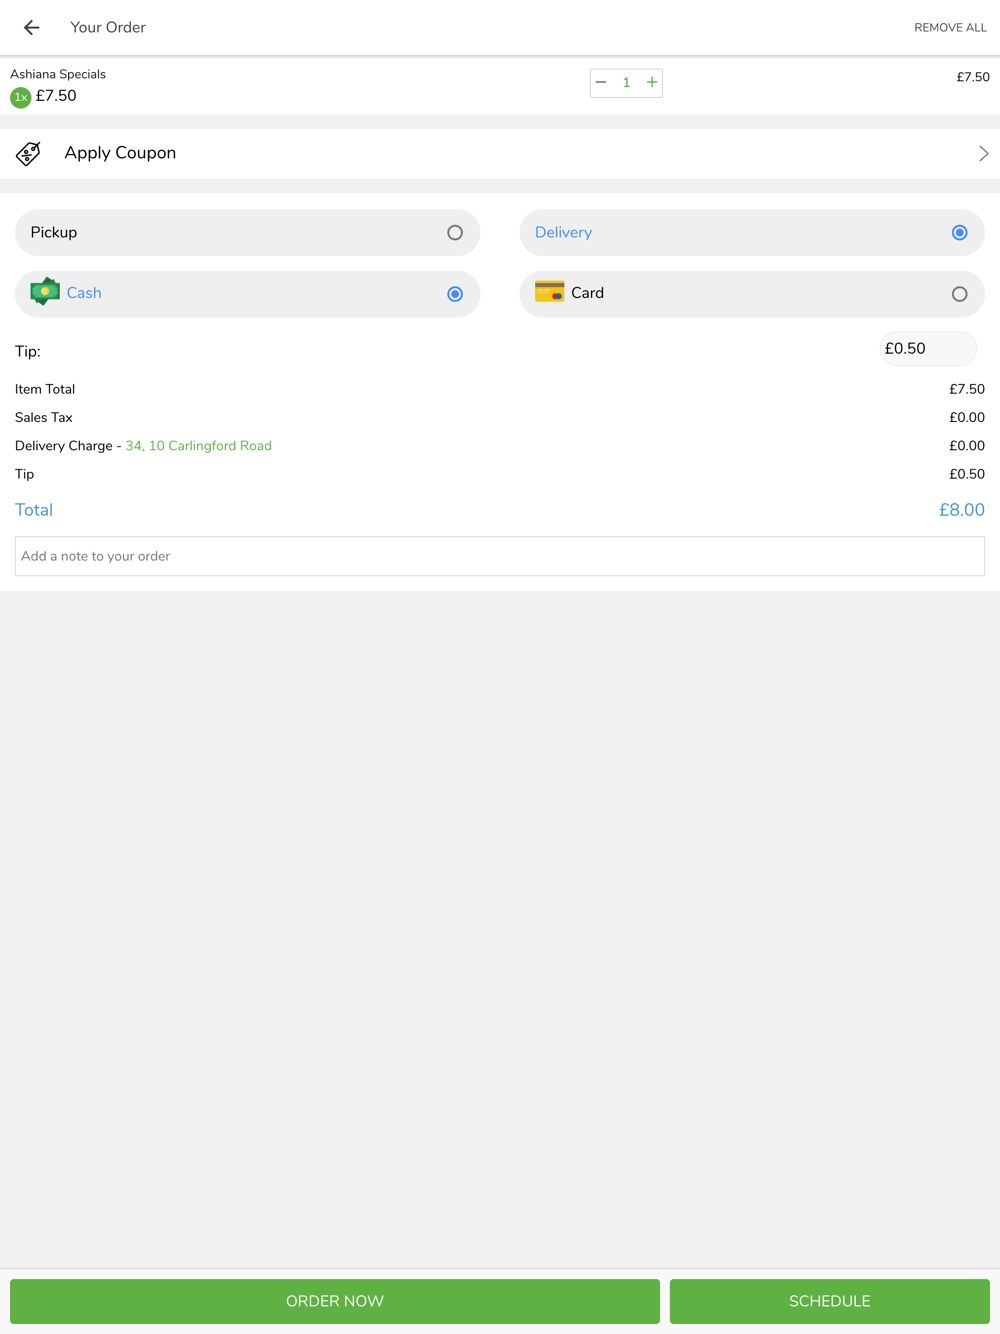
Task: Choose Card payment radio button
Action: point(959,294)
